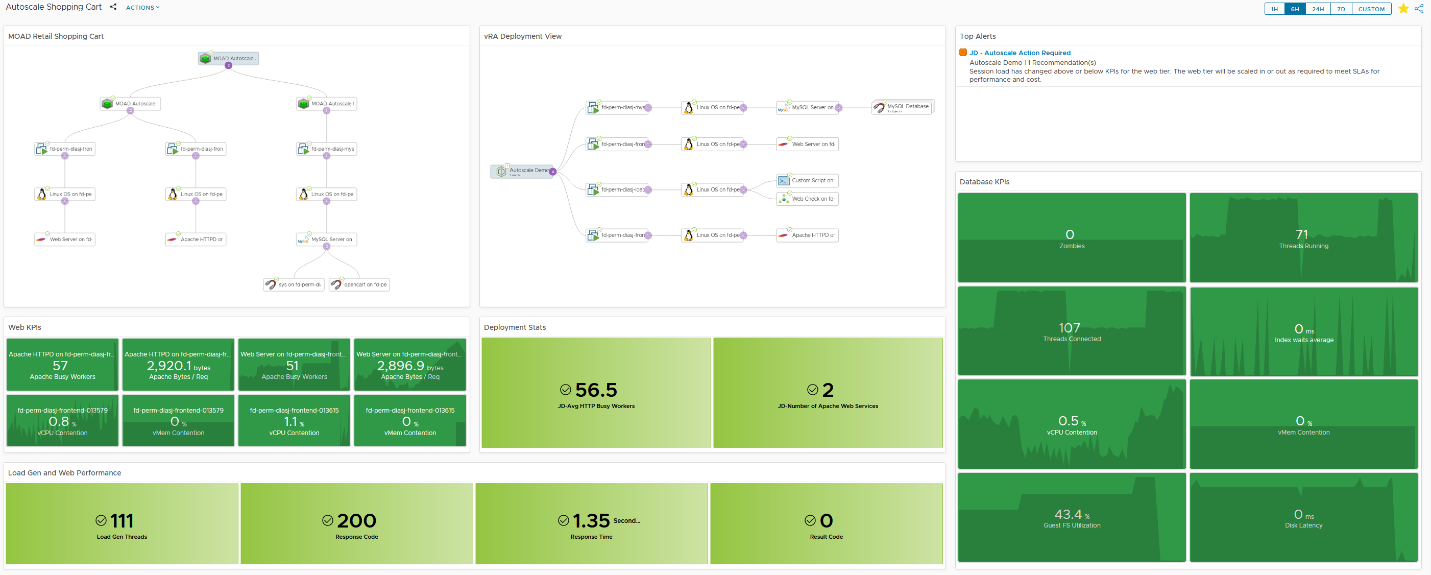Open the Database KPIs vMem Contention tile
The width and height of the screenshot is (1431, 575).
pyautogui.click(x=1304, y=424)
